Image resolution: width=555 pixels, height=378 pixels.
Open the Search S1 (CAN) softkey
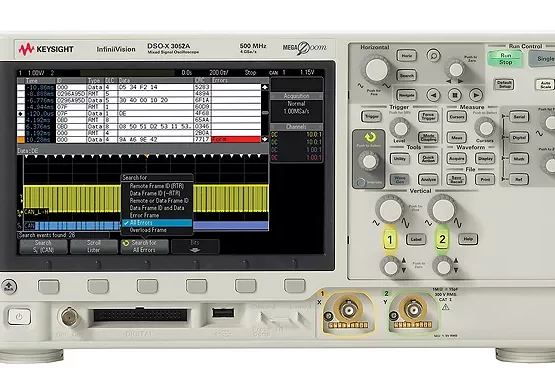coord(43,246)
